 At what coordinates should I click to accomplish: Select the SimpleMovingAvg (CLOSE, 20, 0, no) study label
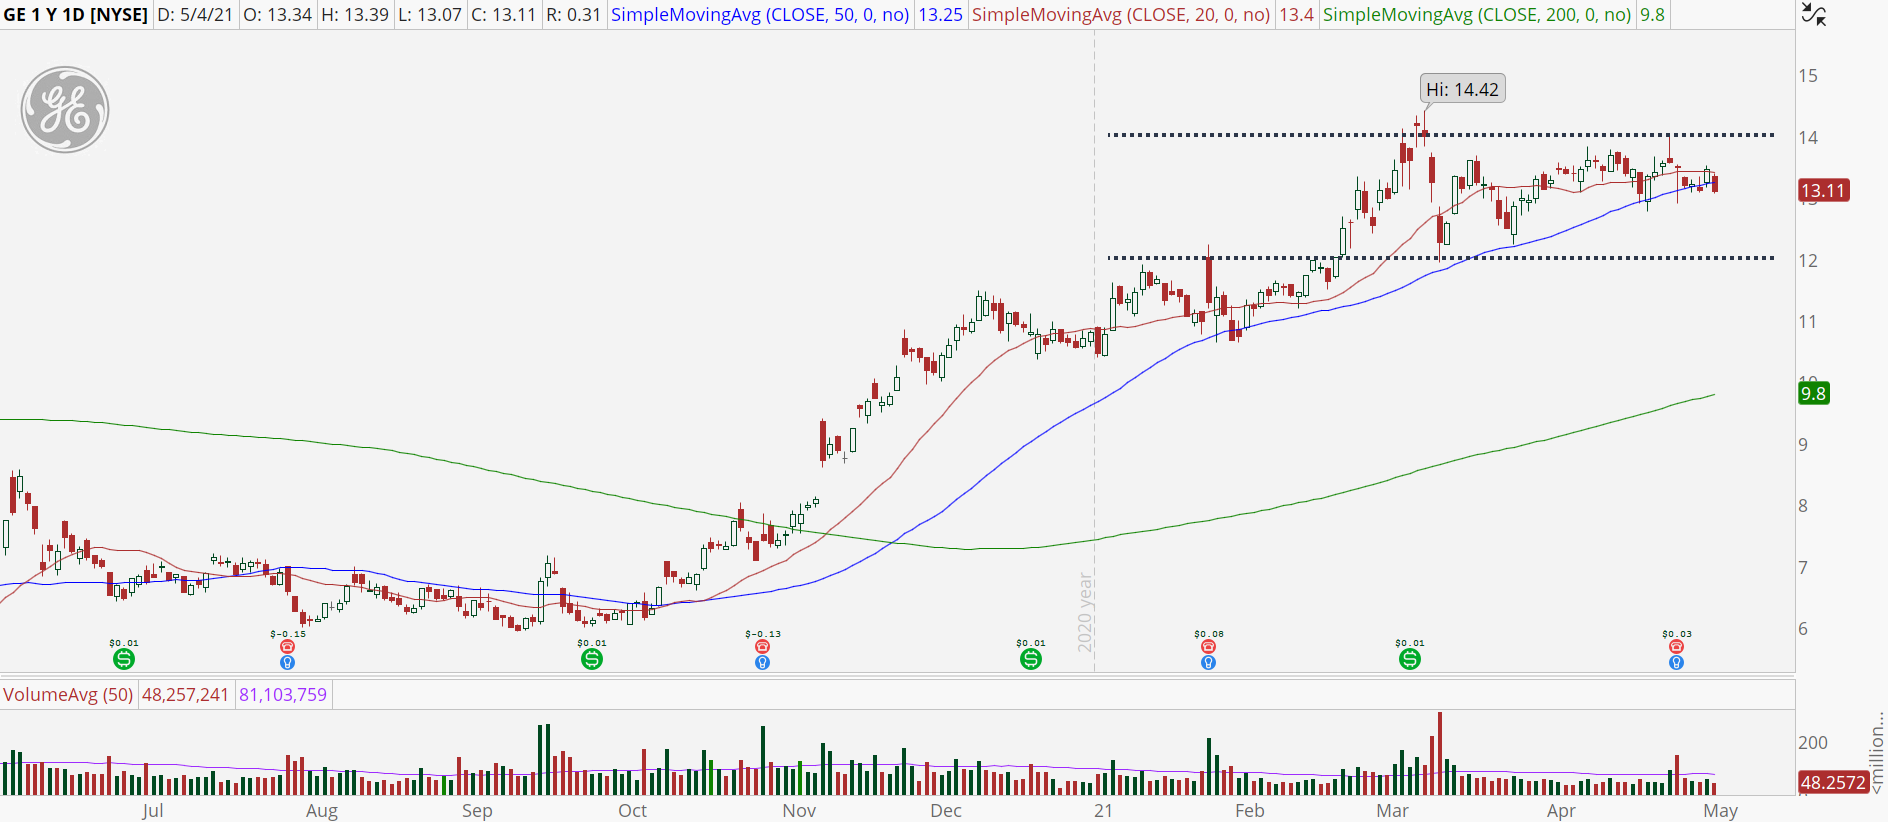(1121, 15)
